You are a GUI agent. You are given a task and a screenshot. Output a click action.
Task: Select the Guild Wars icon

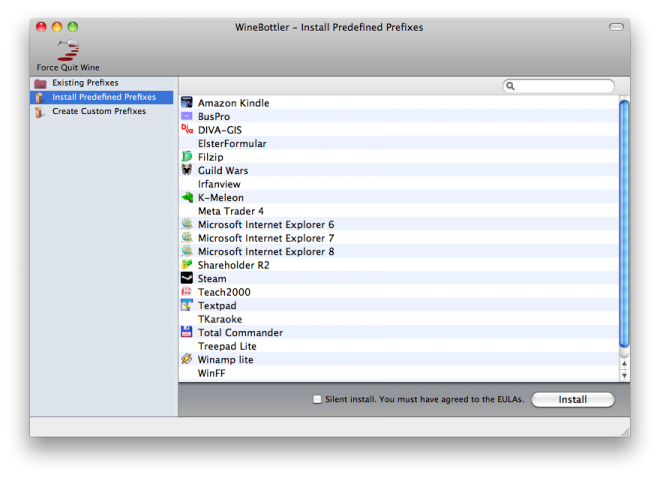tap(187, 170)
